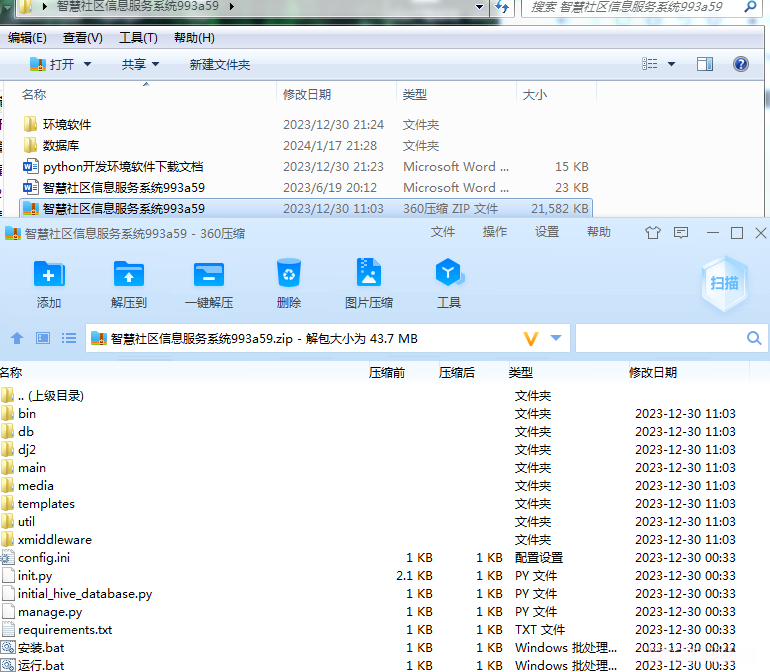
Task: Click the 打开 button in Explorer toolbar
Action: coord(52,64)
